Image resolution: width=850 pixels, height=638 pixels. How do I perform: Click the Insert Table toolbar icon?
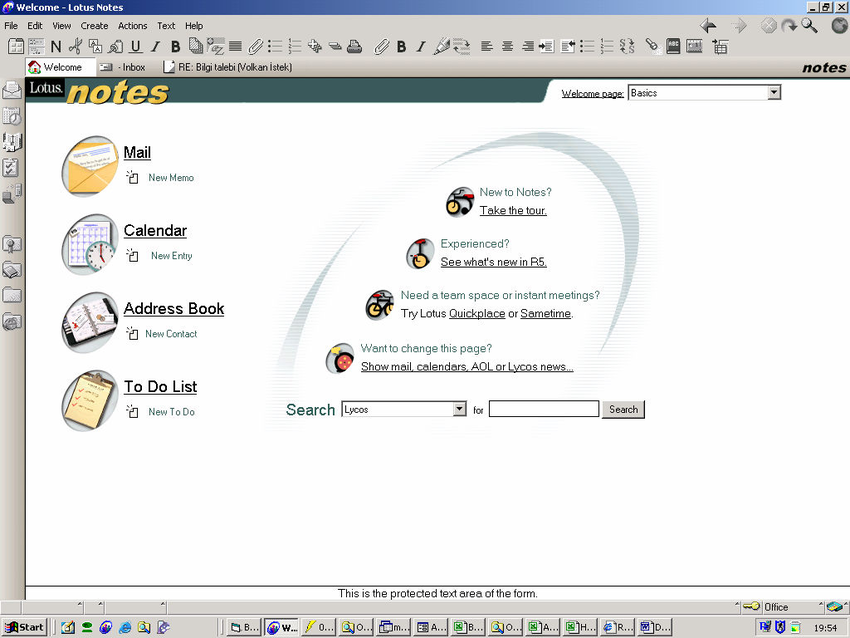720,47
